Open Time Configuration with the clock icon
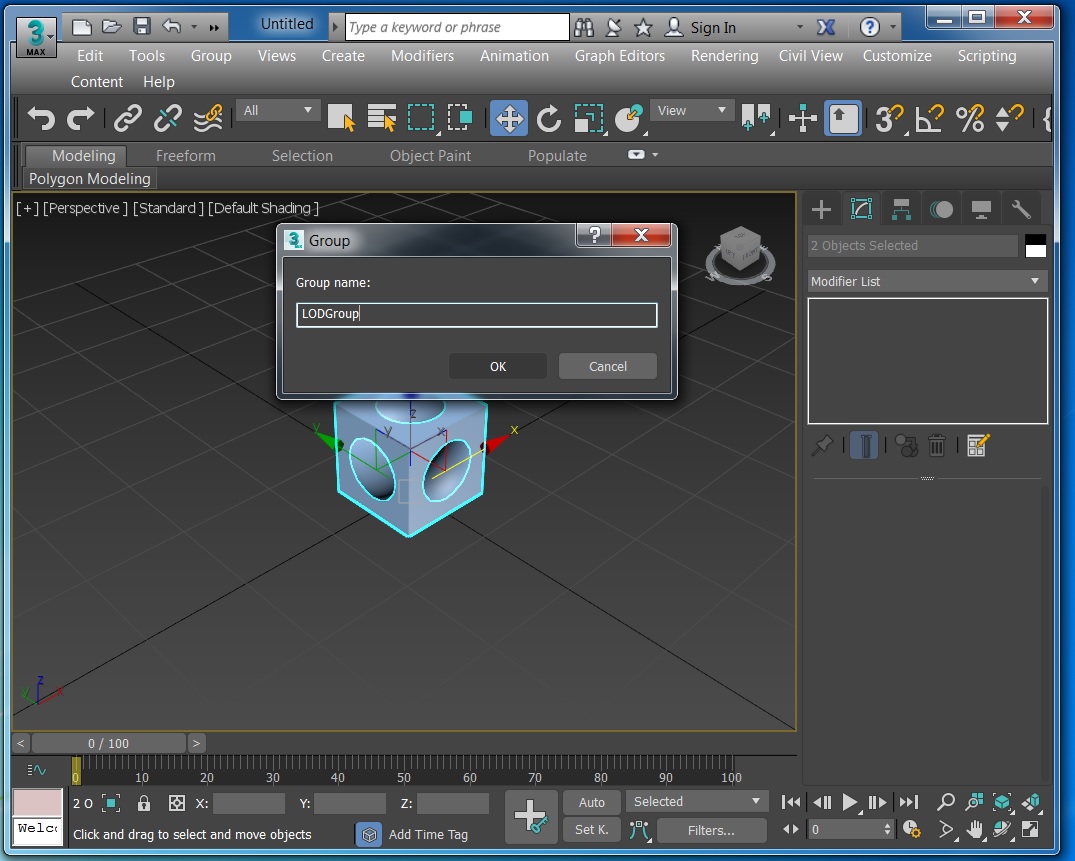Image resolution: width=1075 pixels, height=861 pixels. (911, 829)
